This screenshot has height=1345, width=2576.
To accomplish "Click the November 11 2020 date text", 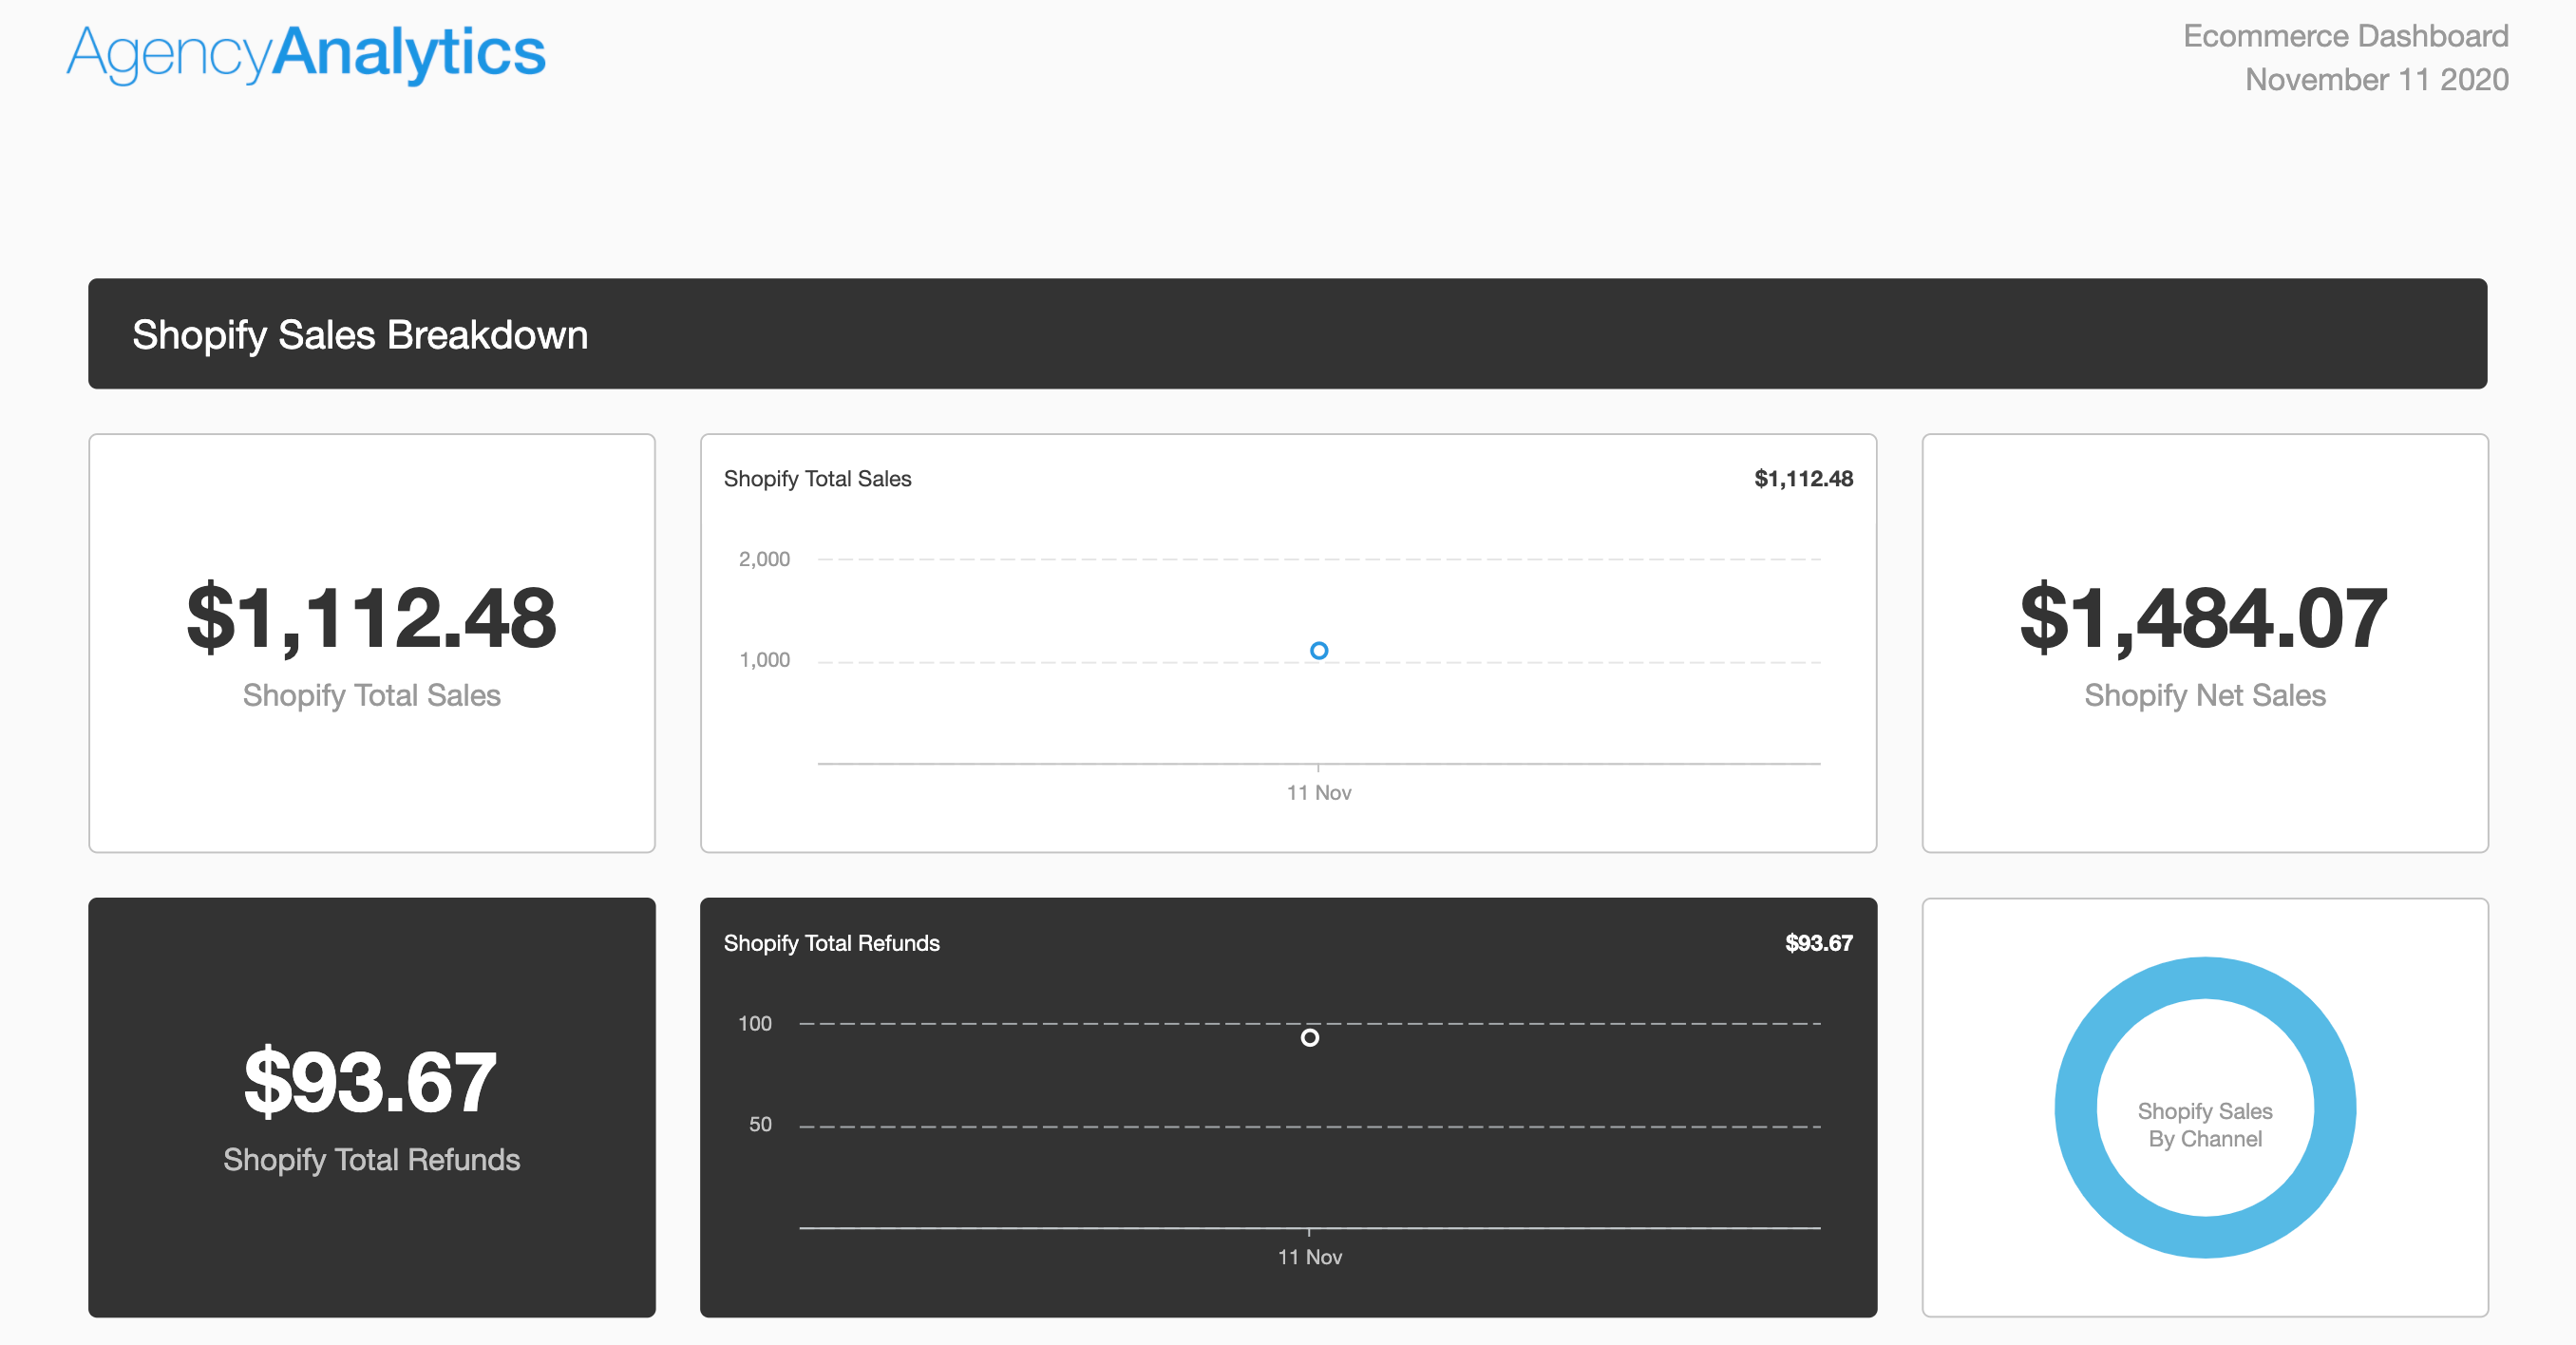I will (x=2376, y=80).
